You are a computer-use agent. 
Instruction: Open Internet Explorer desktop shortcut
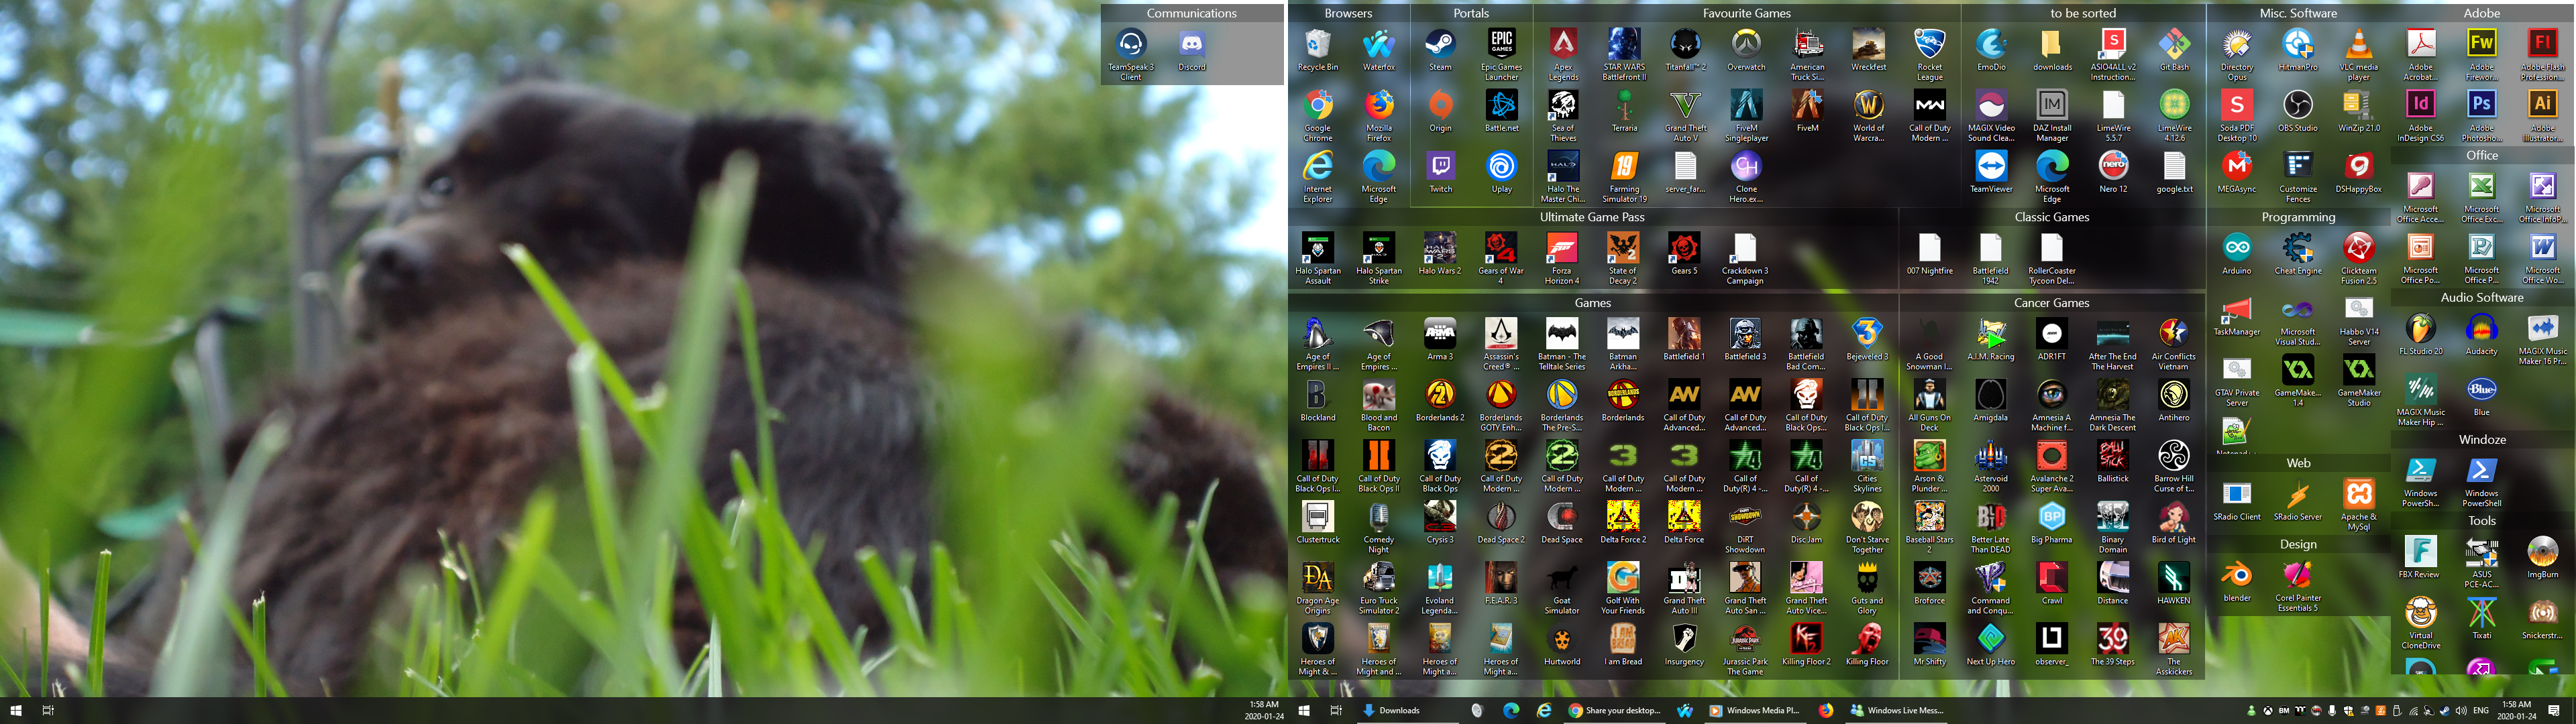coord(1317,177)
